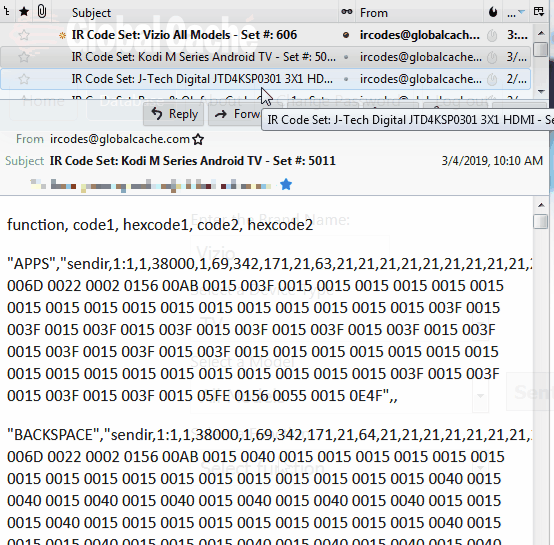This screenshot has height=545, width=554.
Task: Mark Vizio message as junk
Action: [x=492, y=35]
